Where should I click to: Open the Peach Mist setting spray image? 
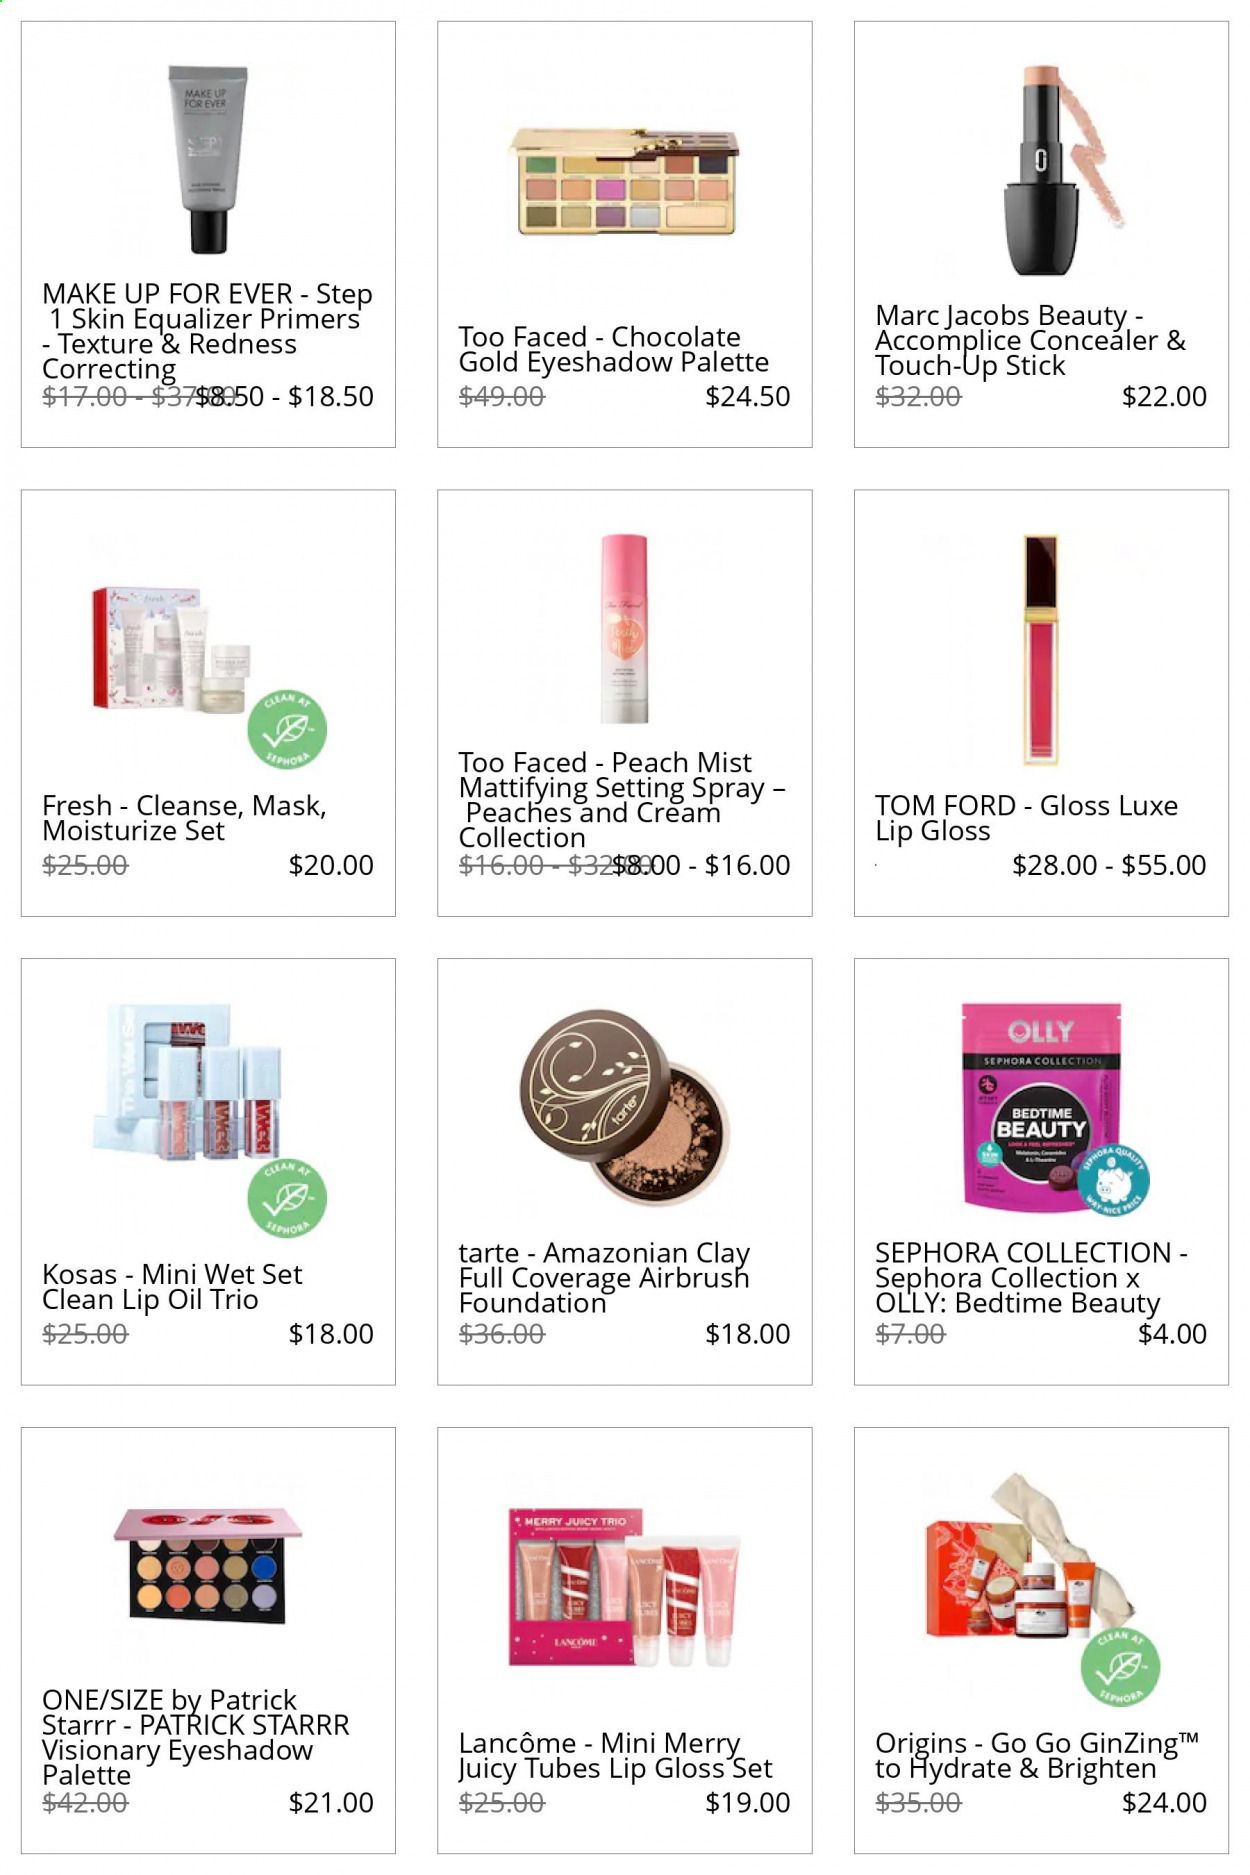pos(625,628)
